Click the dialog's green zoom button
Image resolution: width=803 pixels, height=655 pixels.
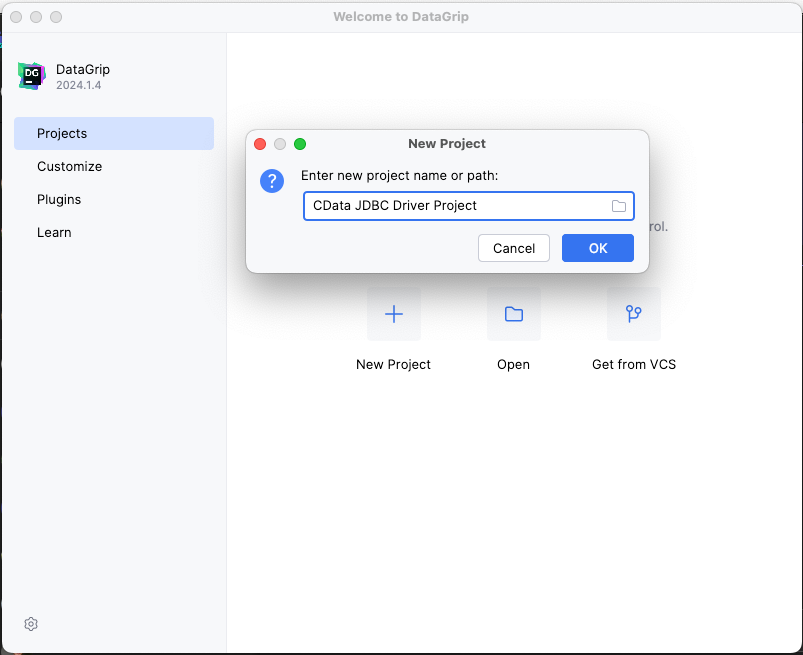[300, 144]
